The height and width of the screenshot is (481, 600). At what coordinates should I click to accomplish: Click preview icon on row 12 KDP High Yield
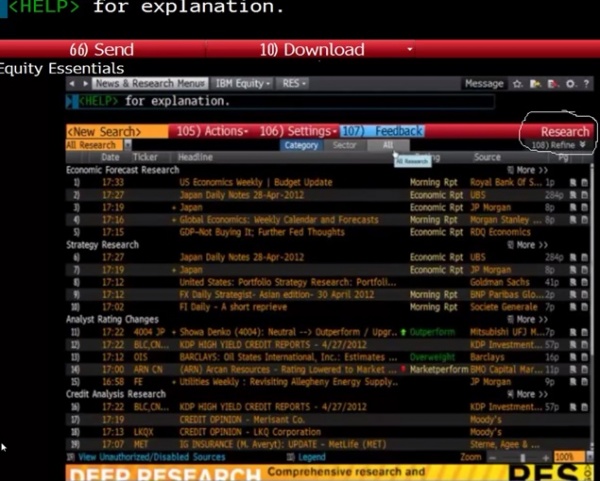point(573,345)
